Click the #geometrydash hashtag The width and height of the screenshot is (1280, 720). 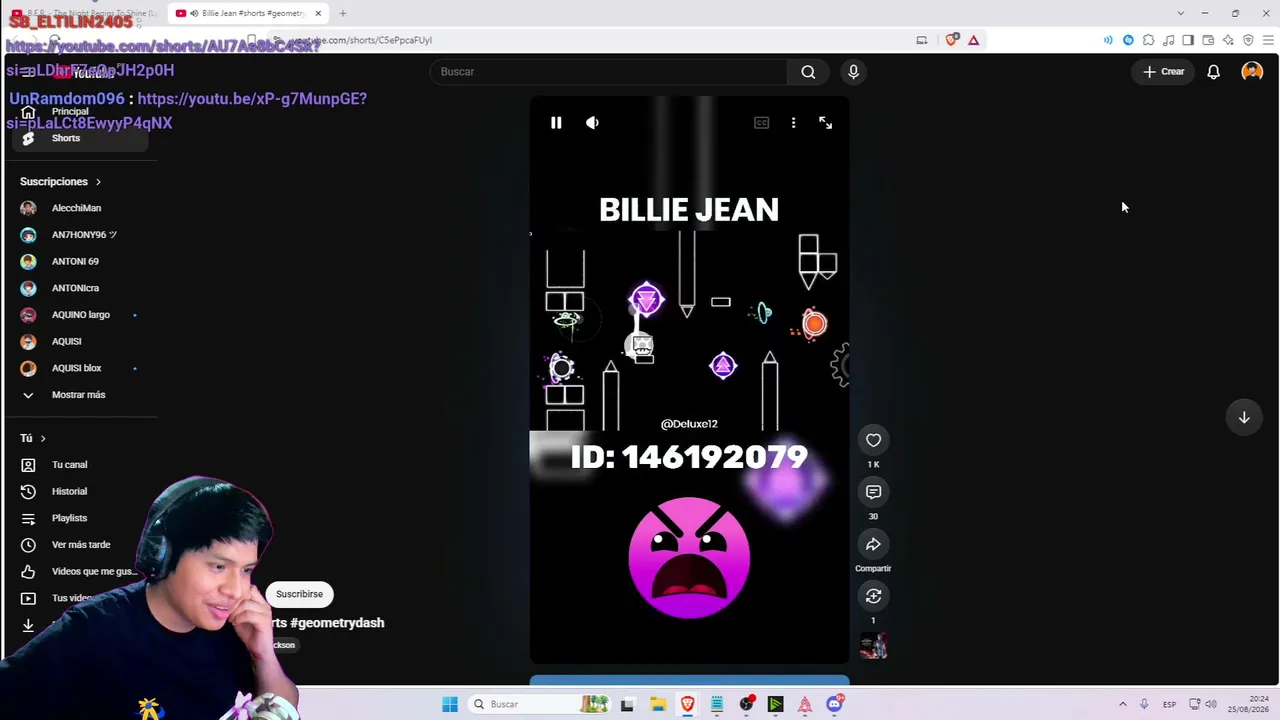click(337, 623)
